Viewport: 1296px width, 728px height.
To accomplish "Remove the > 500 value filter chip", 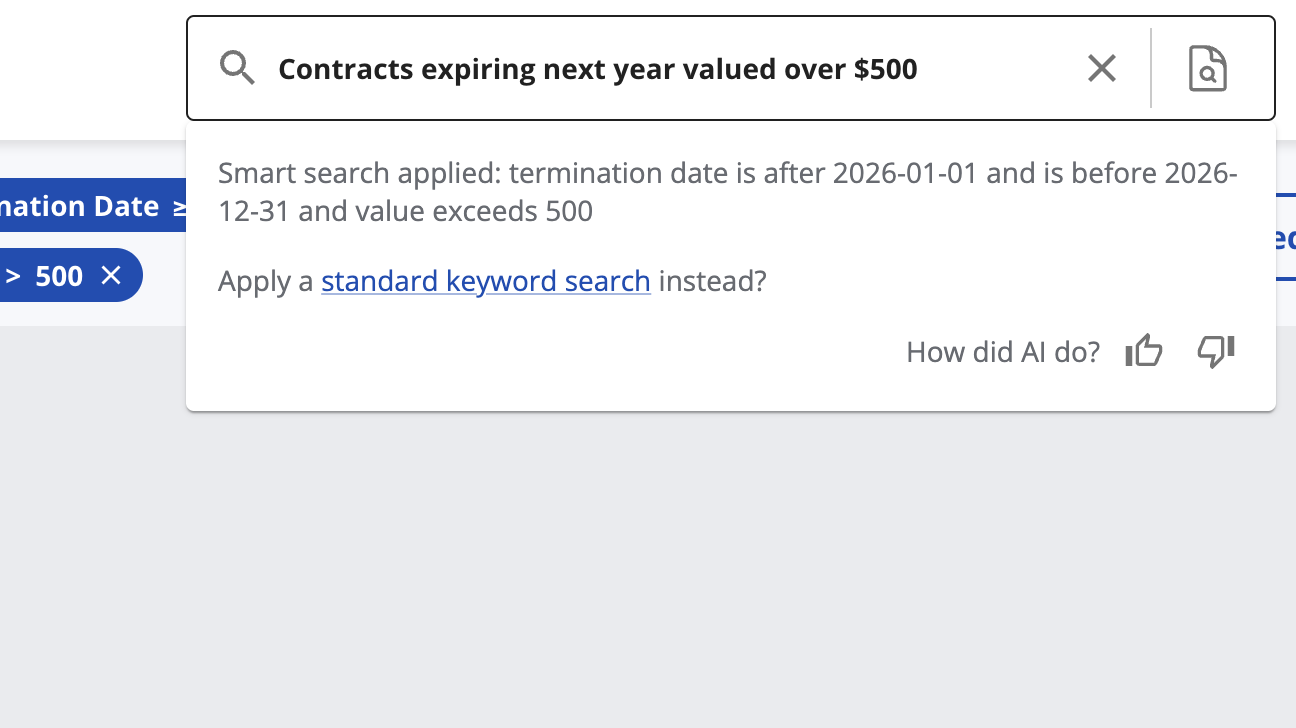I will coord(110,275).
